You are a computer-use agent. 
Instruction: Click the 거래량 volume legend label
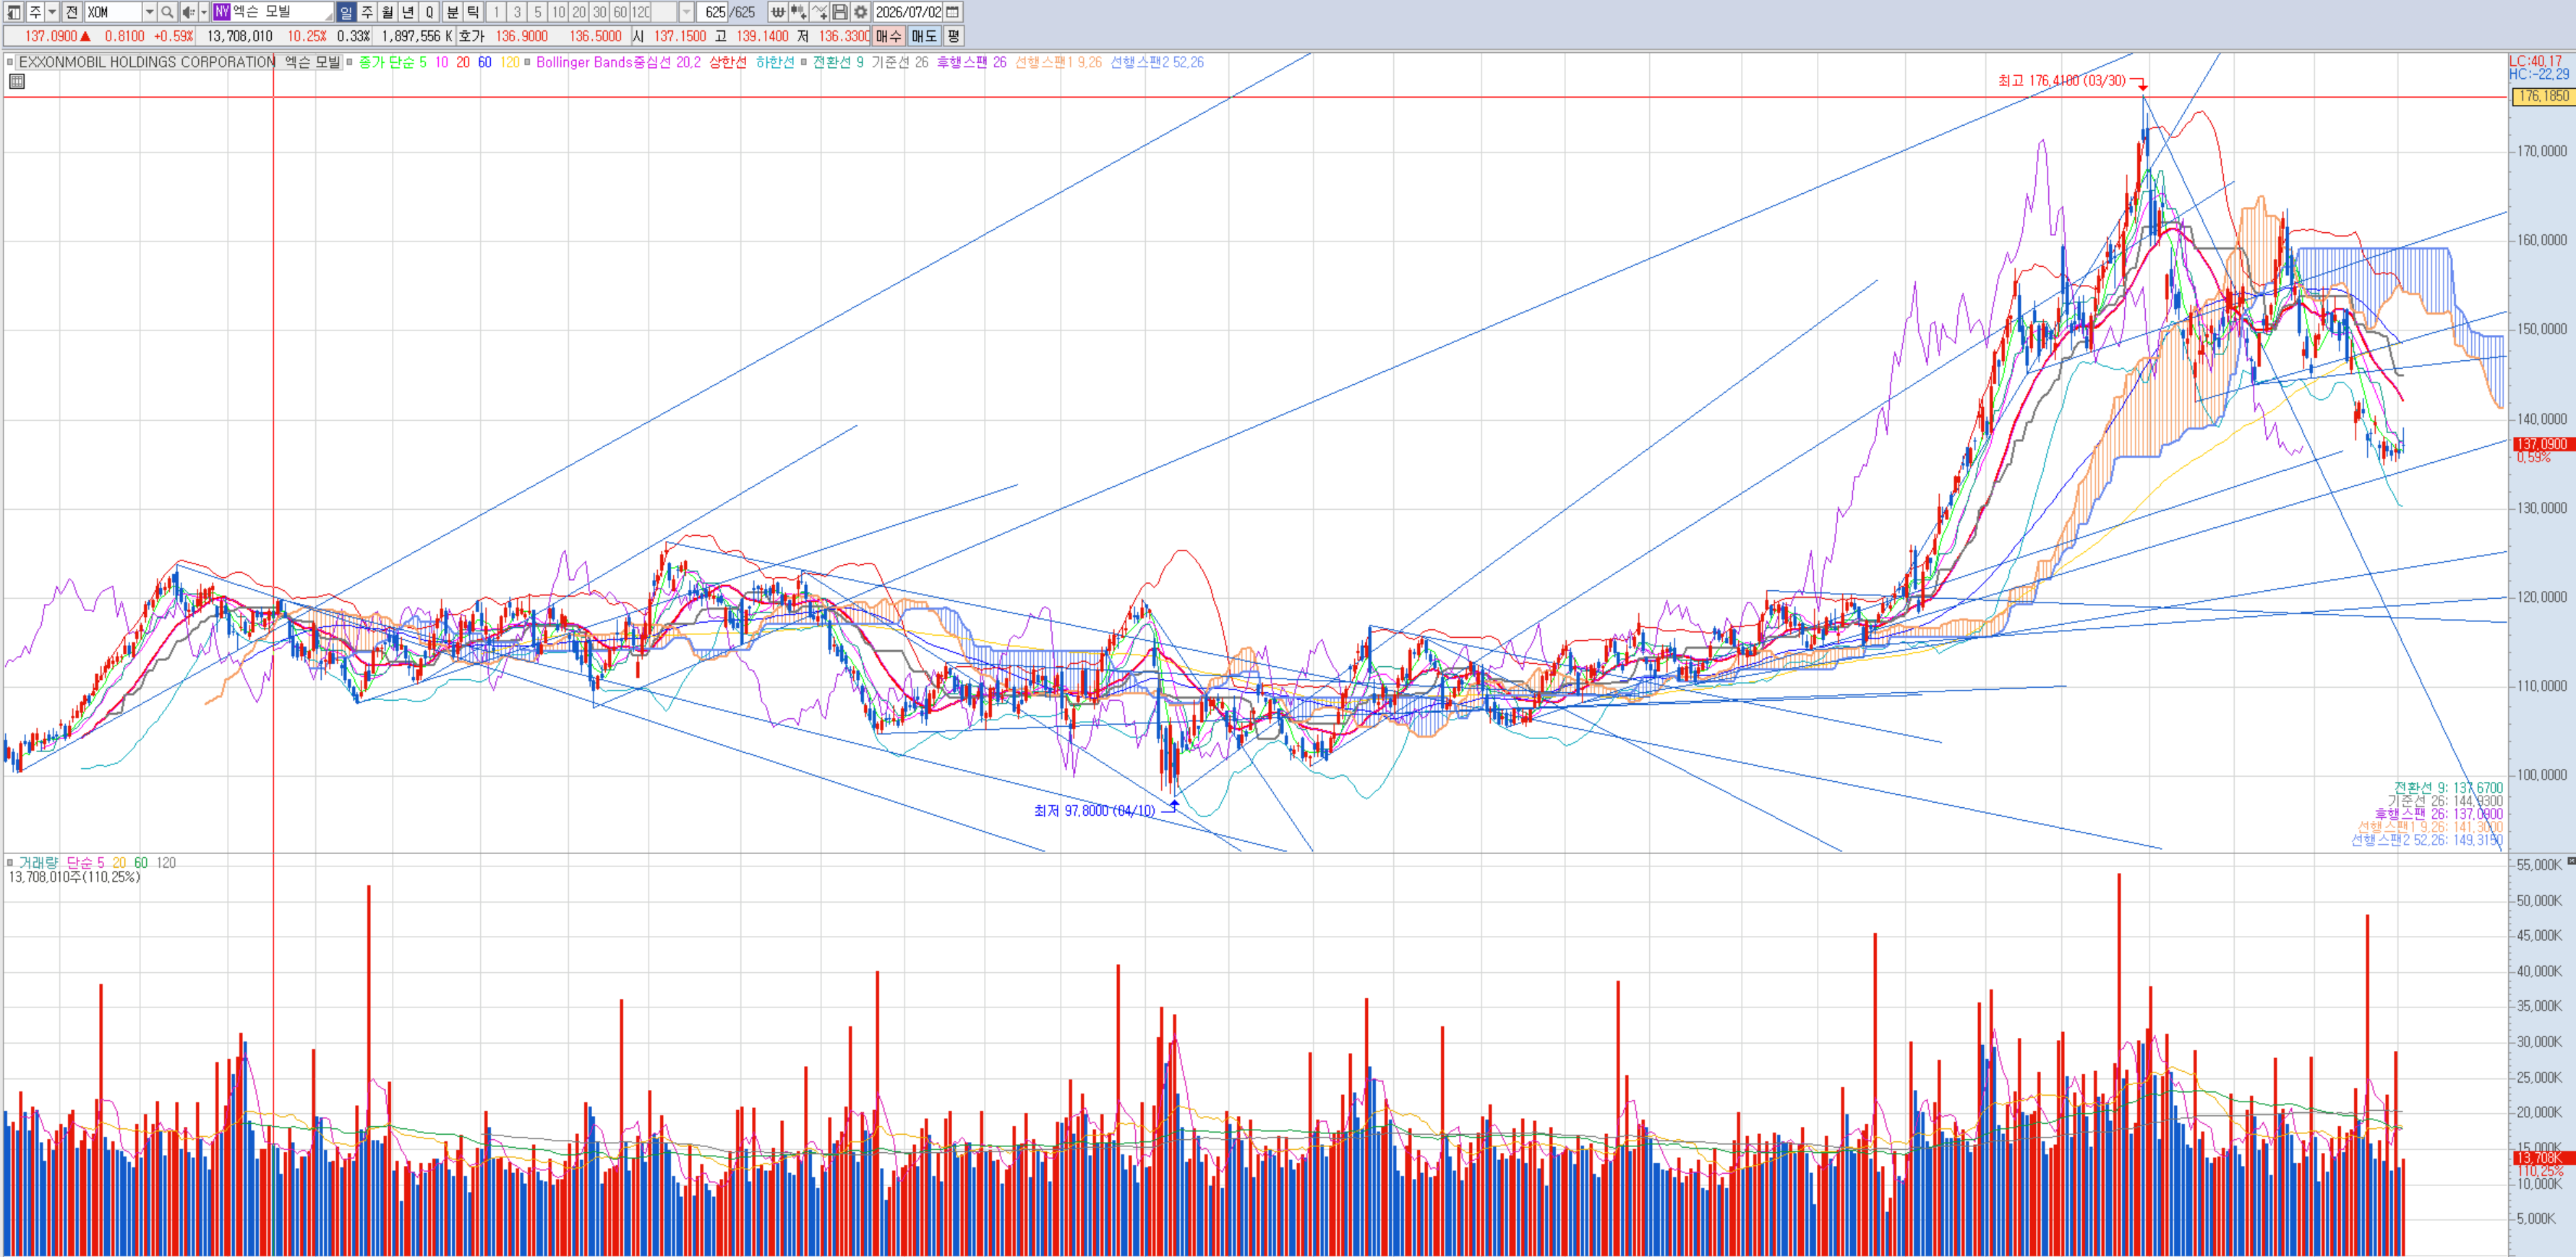38,862
